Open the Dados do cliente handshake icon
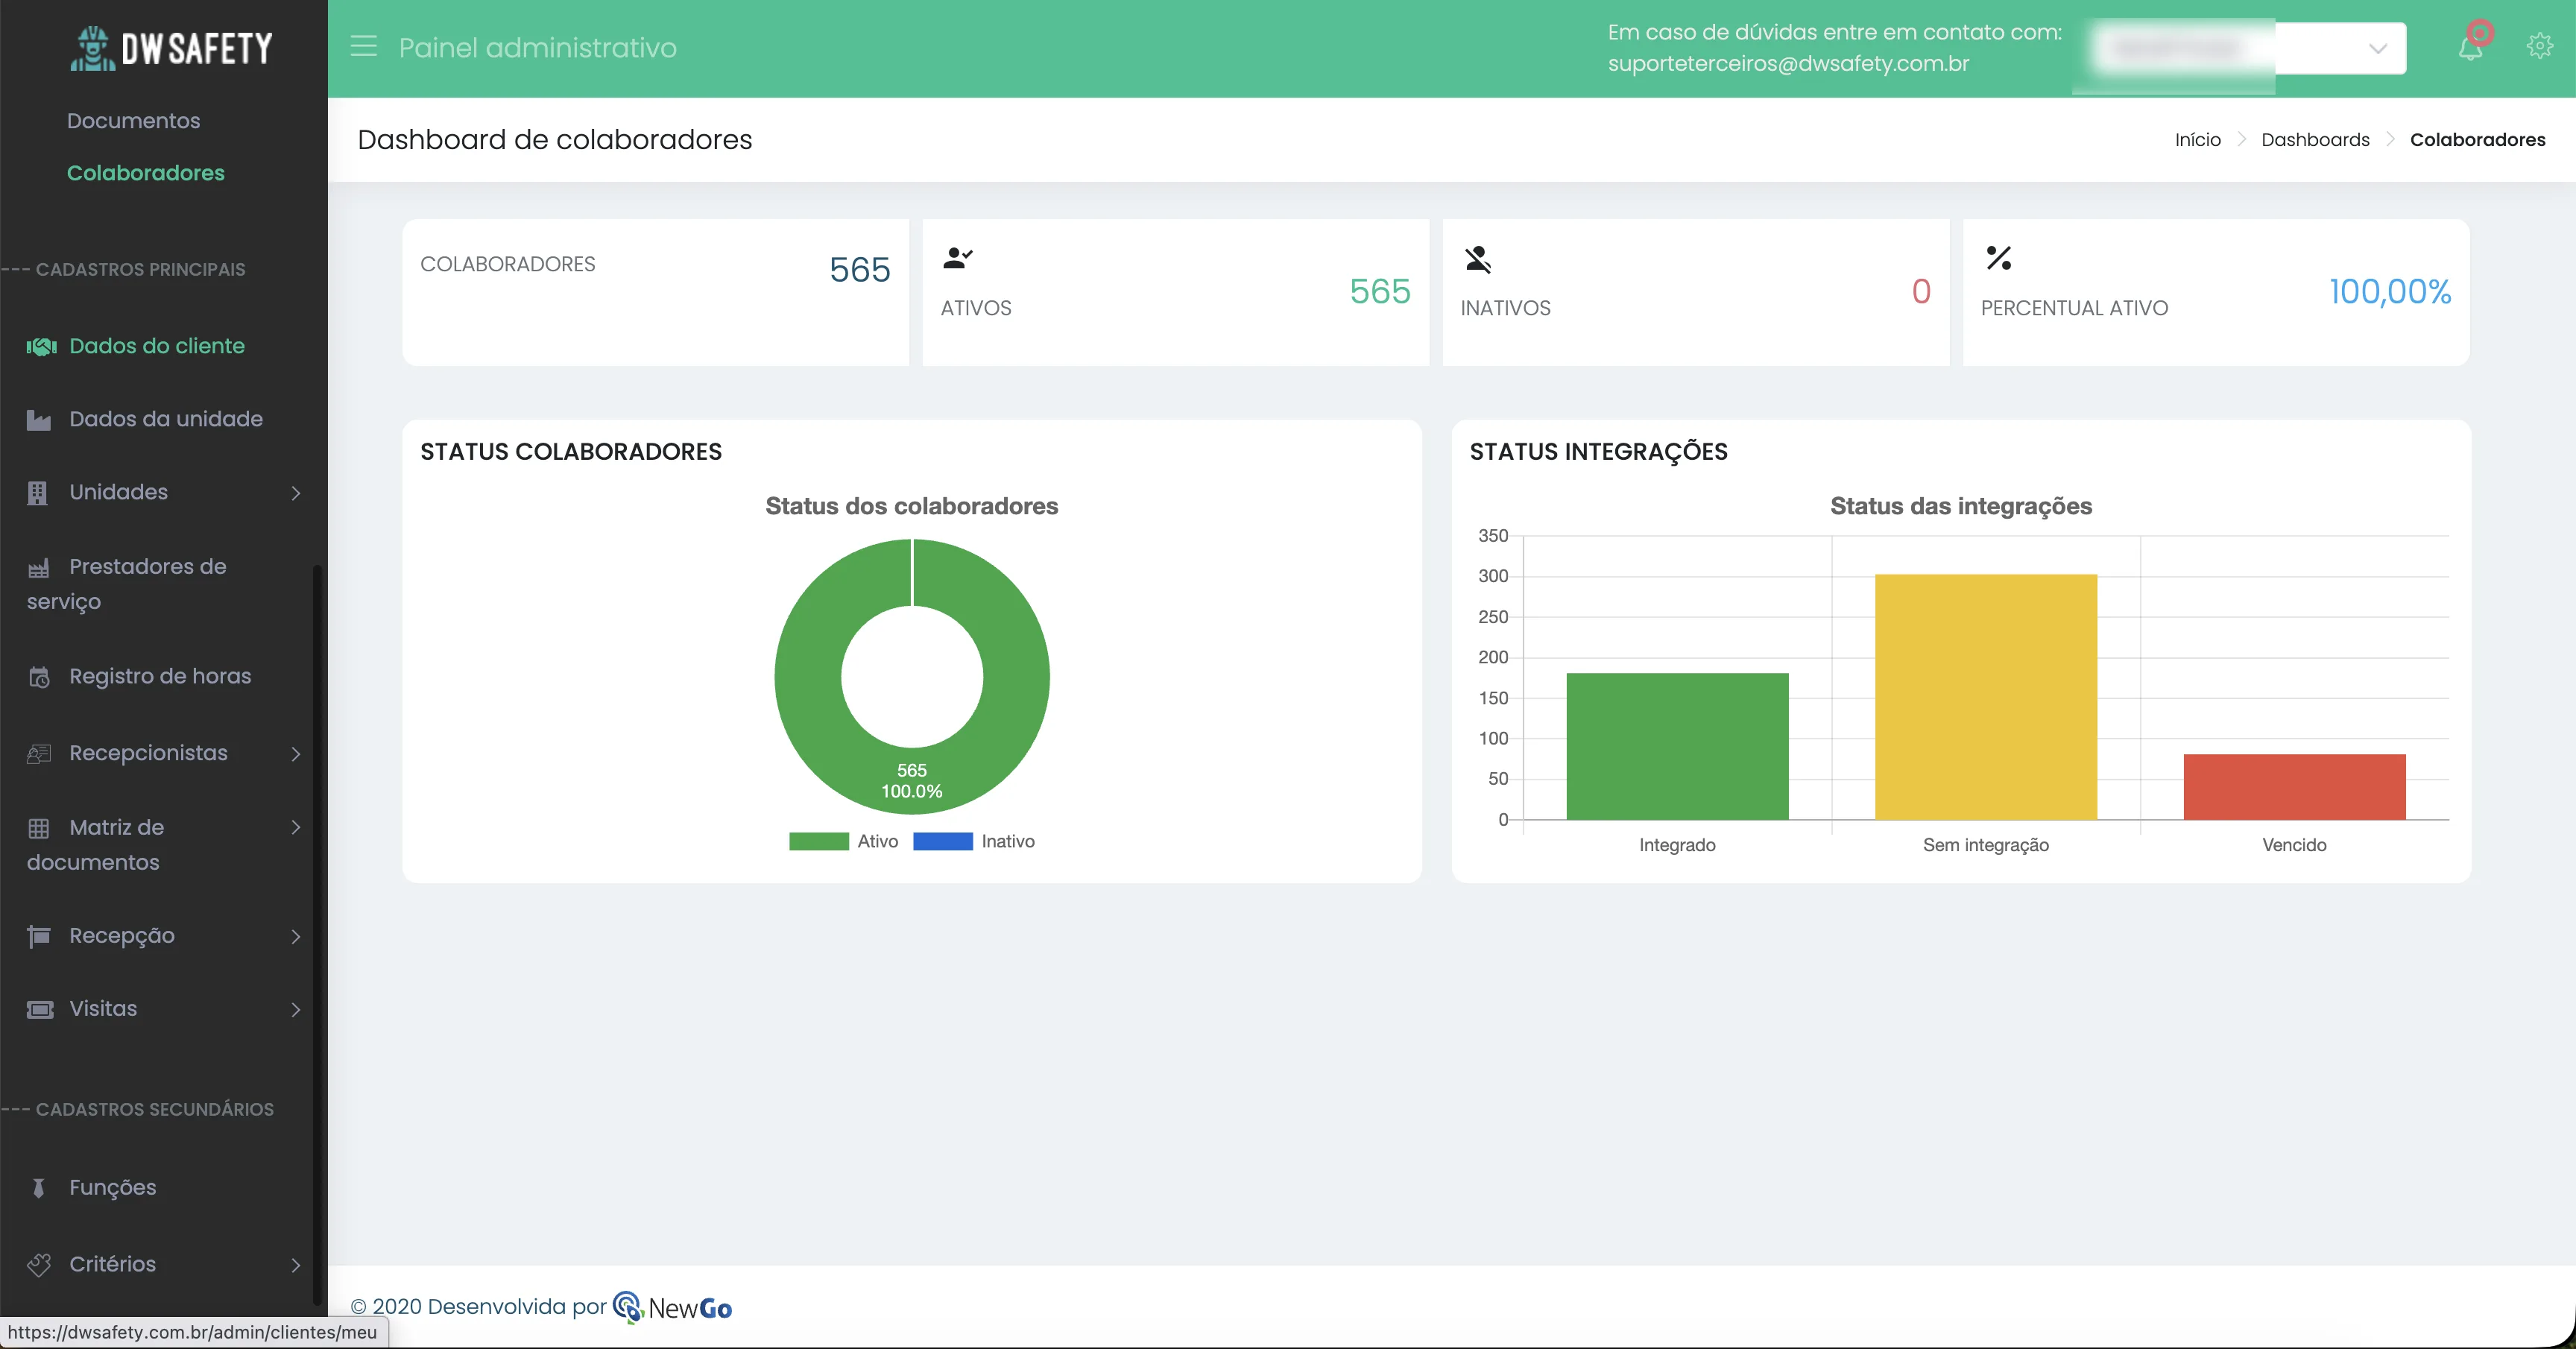The image size is (2576, 1349). 40,347
